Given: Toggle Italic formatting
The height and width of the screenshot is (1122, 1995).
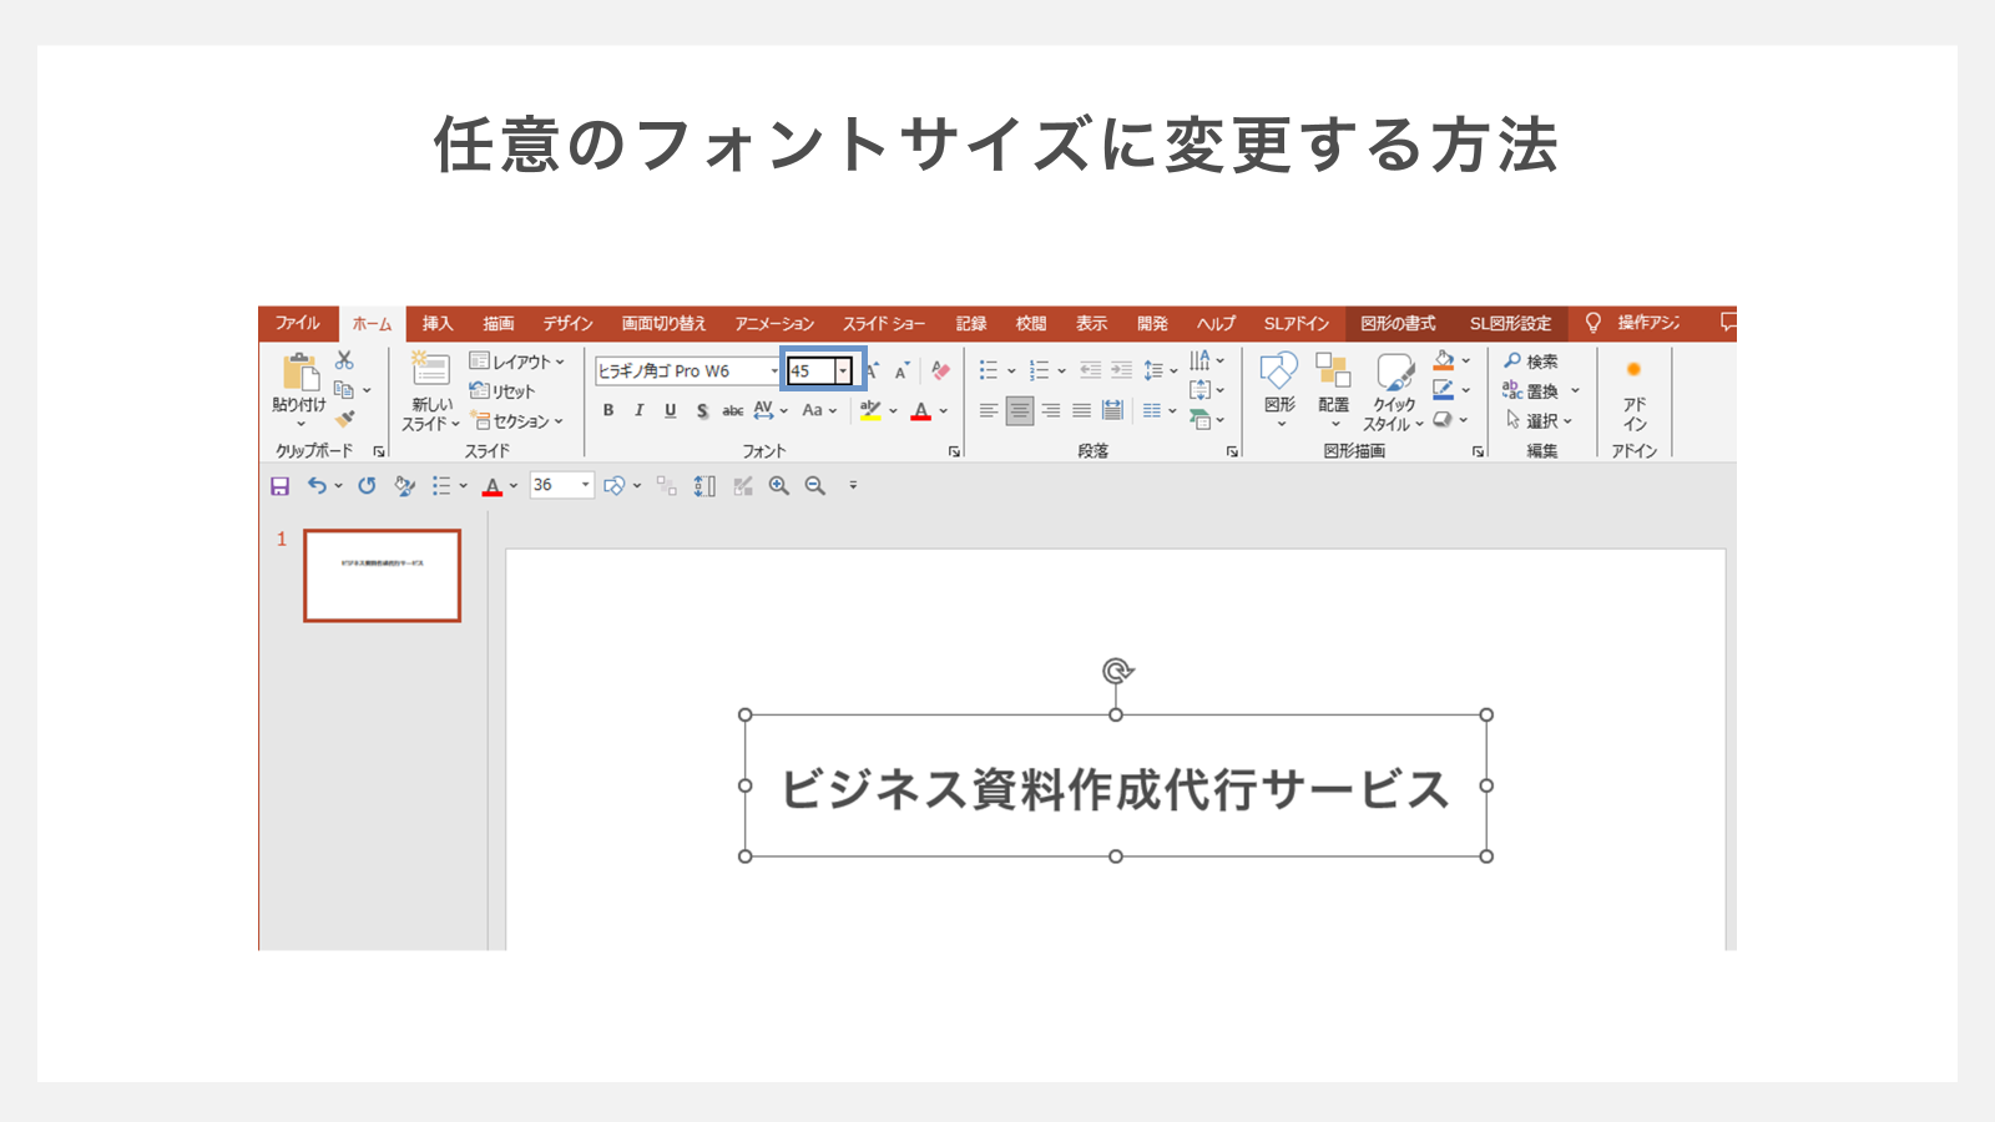Looking at the screenshot, I should click(x=639, y=410).
